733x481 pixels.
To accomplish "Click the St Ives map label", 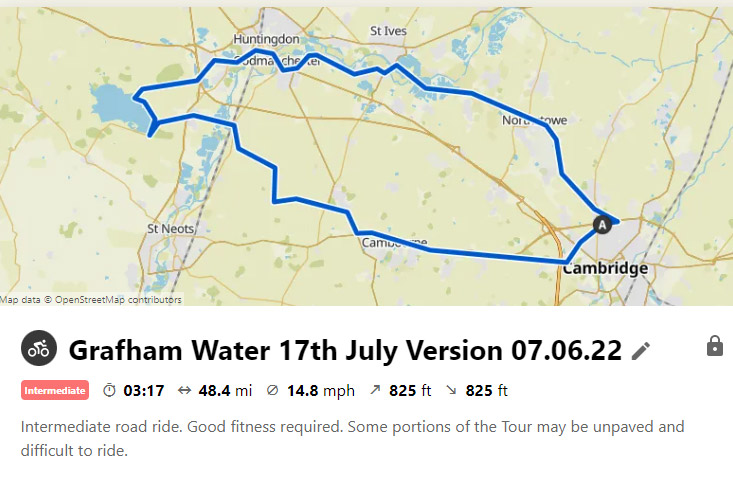I will (x=388, y=31).
